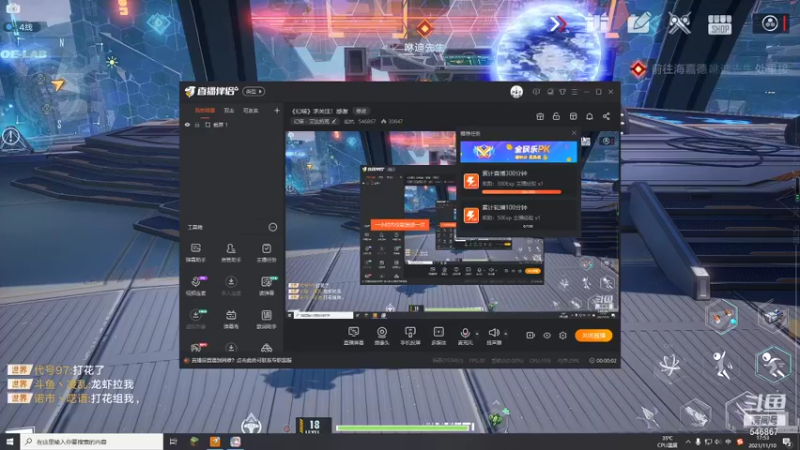The image size is (800, 450).
Task: Click the 修改 button beside stream title
Action: 361,111
